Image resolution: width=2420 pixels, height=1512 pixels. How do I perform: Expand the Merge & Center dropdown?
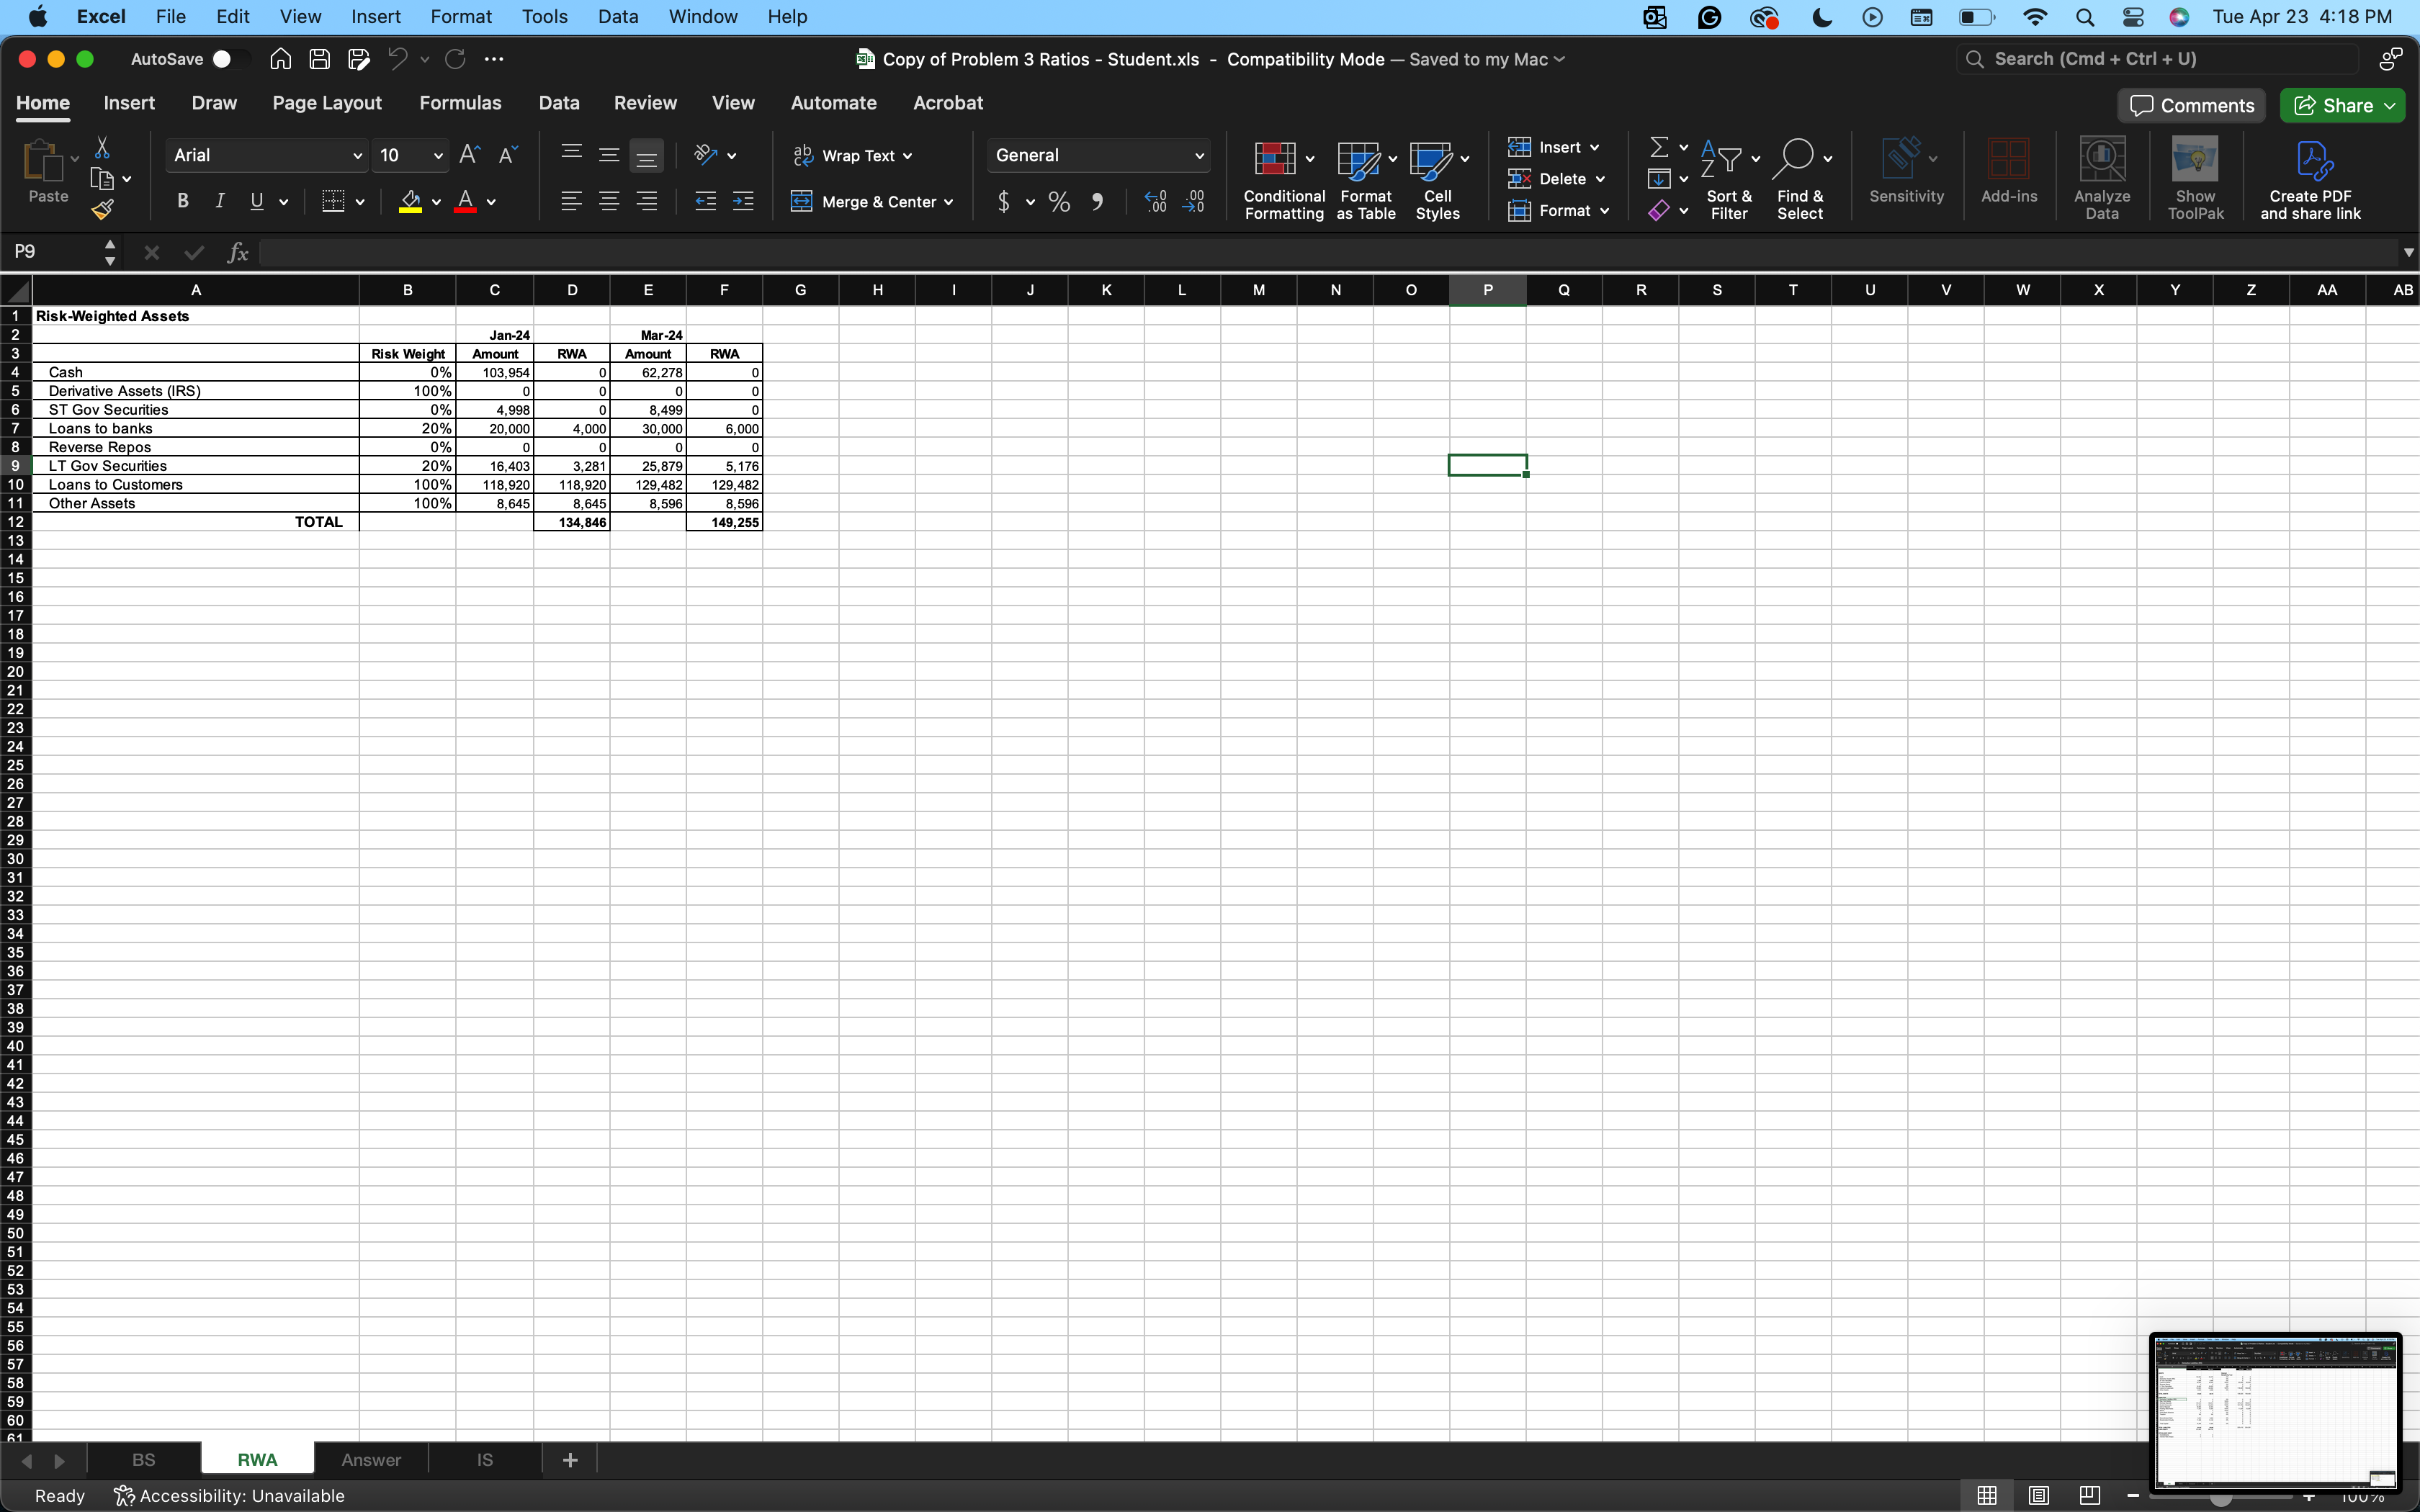(x=948, y=202)
